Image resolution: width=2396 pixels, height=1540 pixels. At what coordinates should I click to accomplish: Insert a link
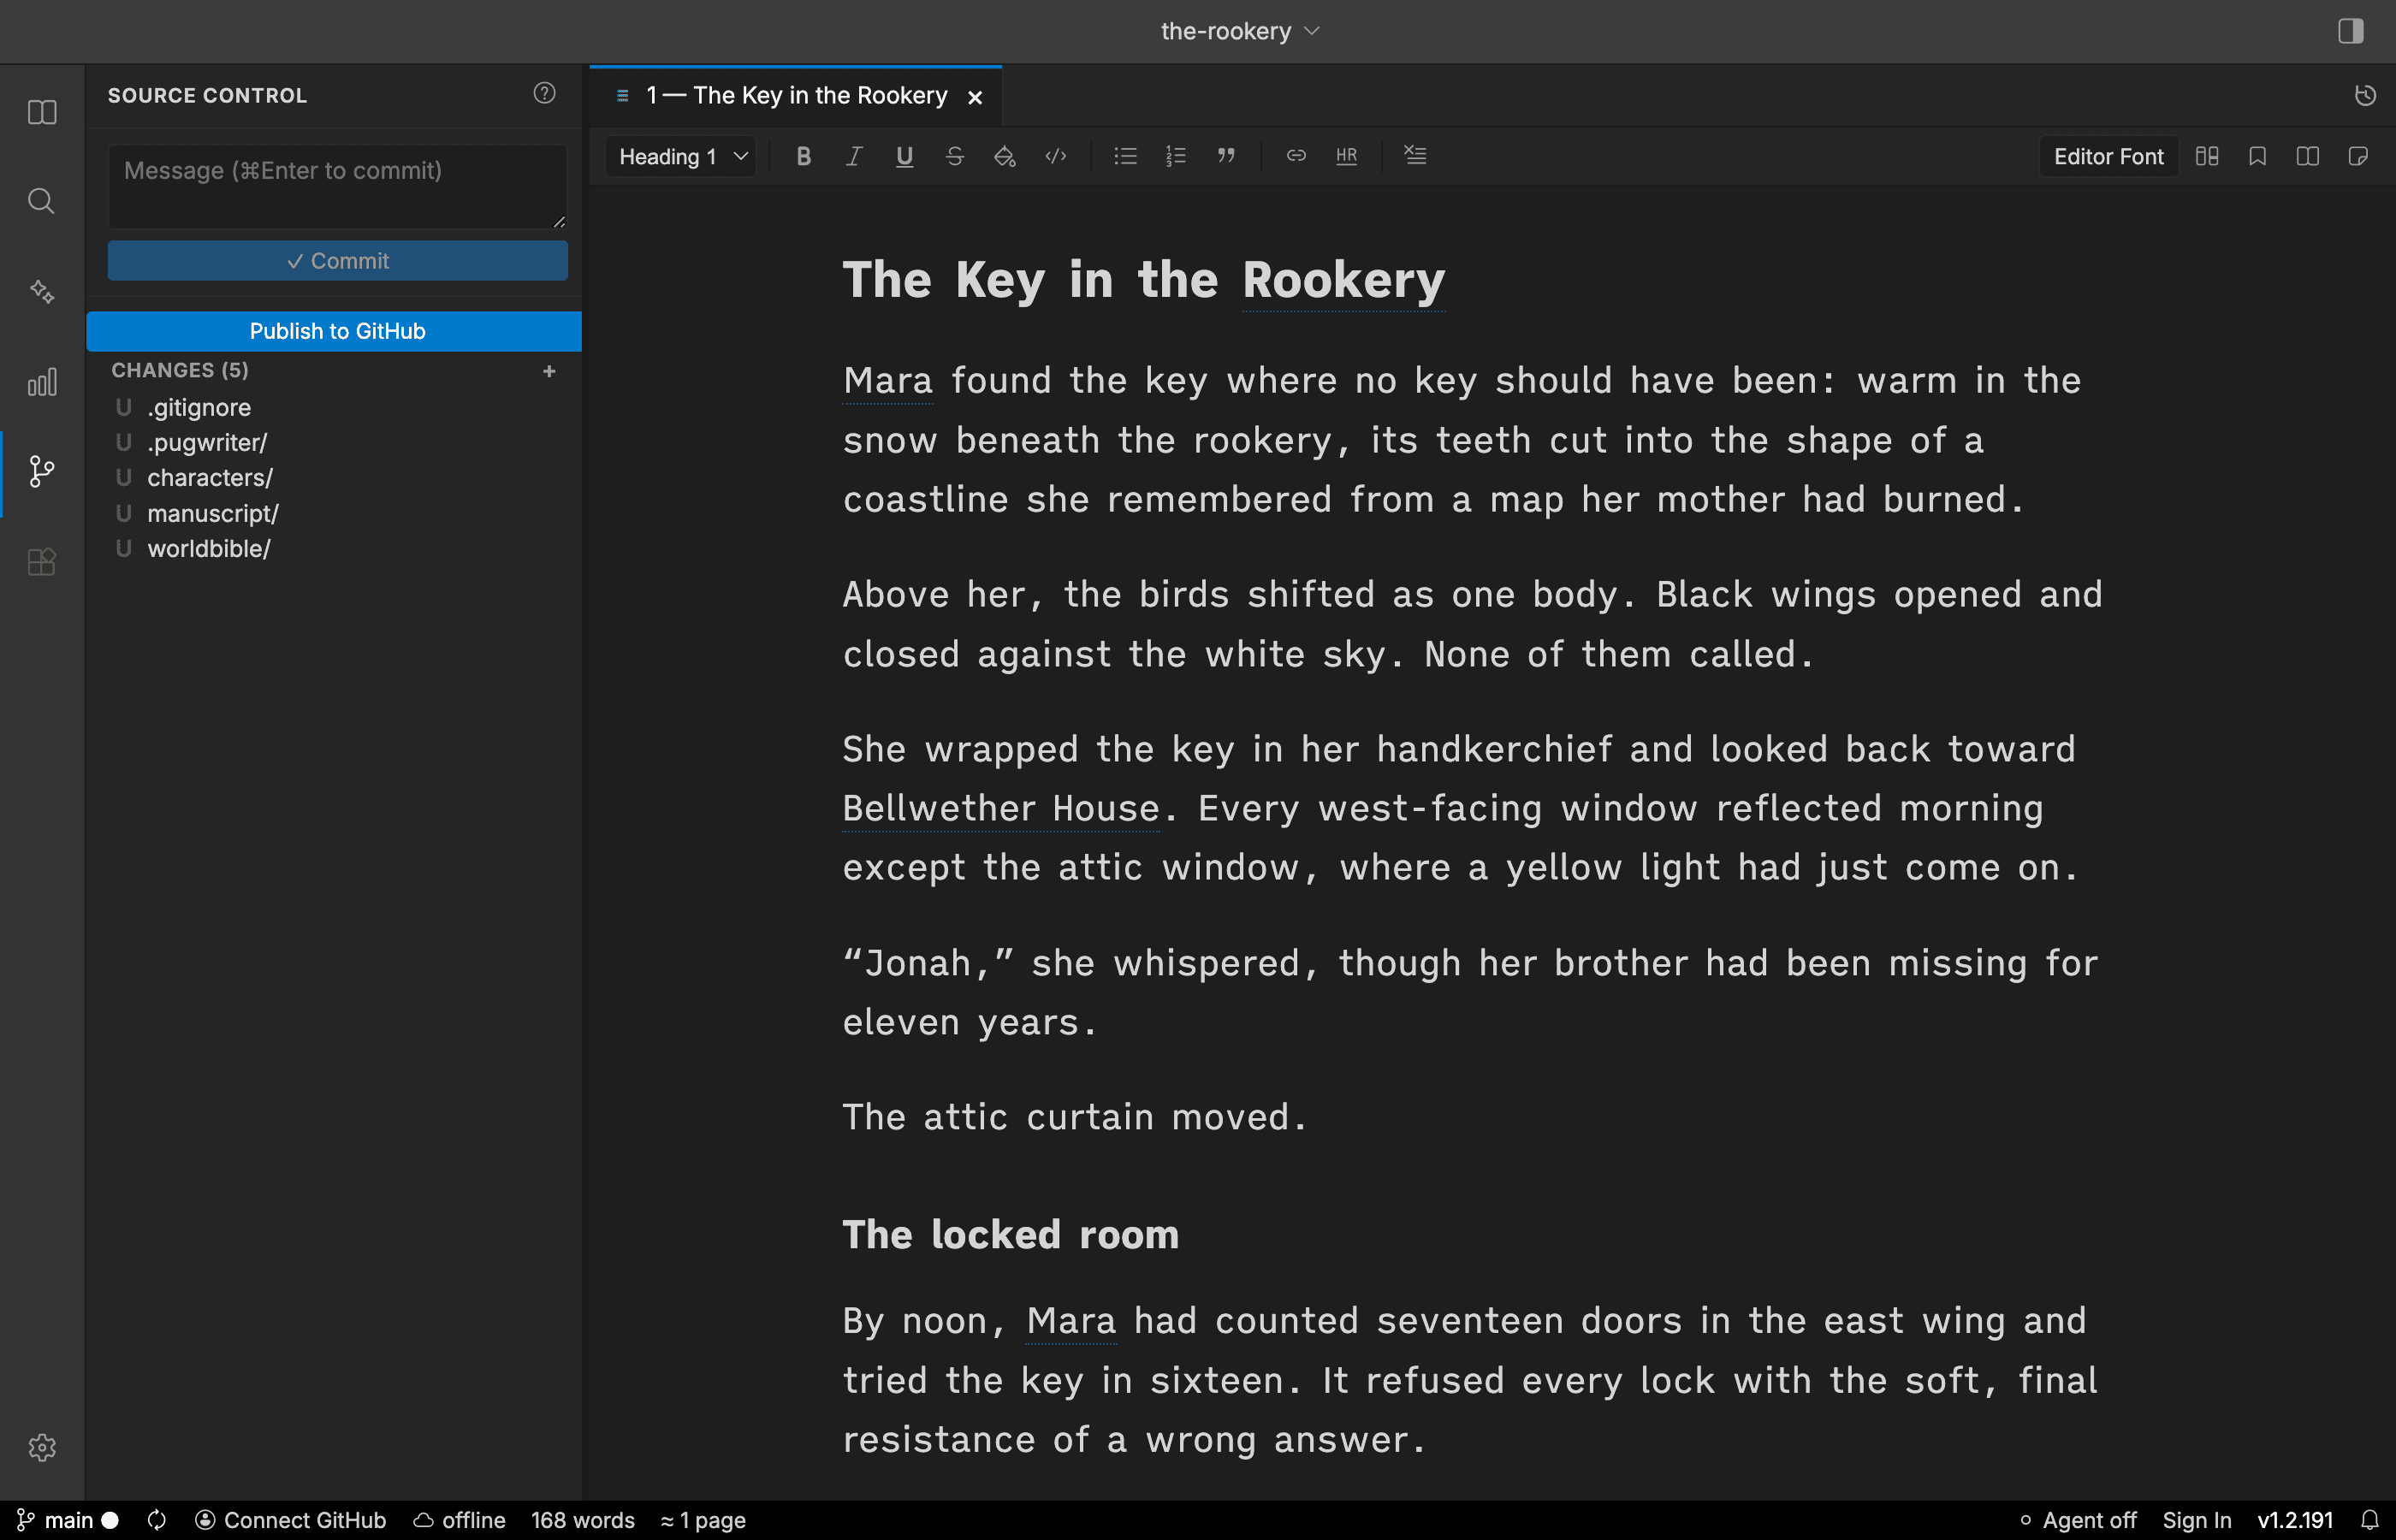(x=1296, y=156)
